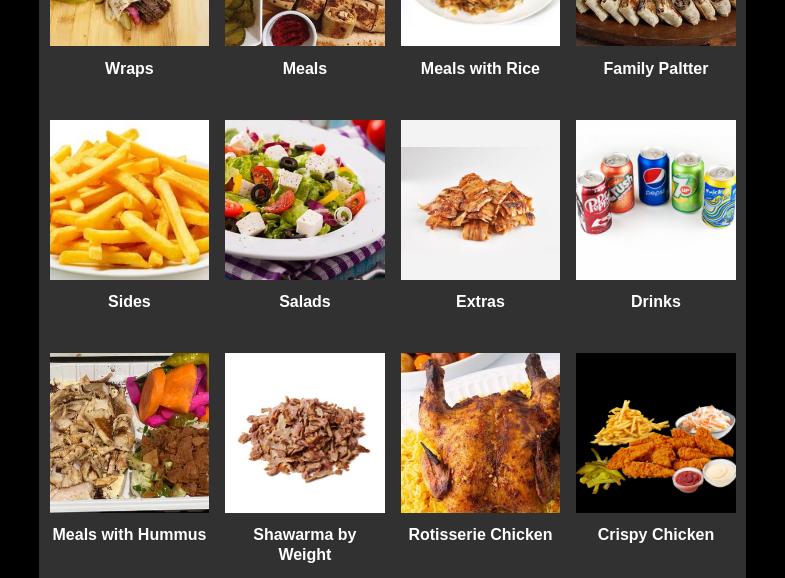Open the Extras shawarma meat image

(480, 200)
